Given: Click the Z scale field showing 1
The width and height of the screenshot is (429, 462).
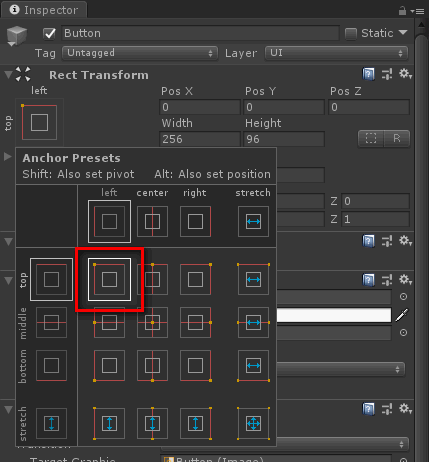Looking at the screenshot, I should (375, 219).
